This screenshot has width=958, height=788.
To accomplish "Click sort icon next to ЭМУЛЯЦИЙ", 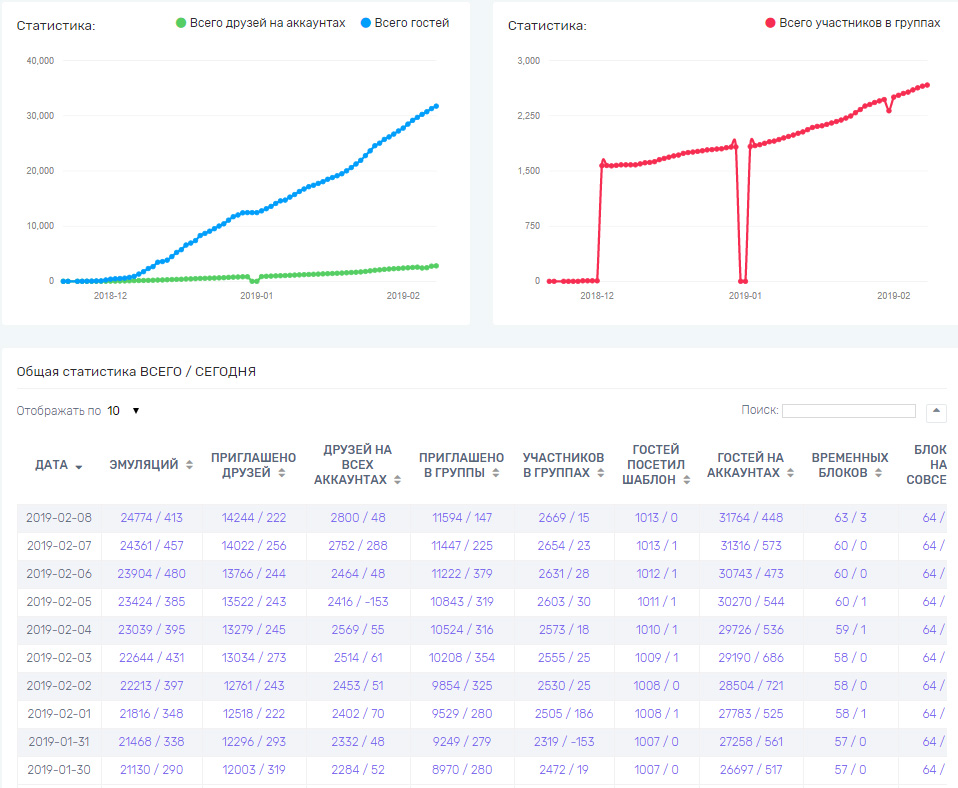I will point(188,465).
